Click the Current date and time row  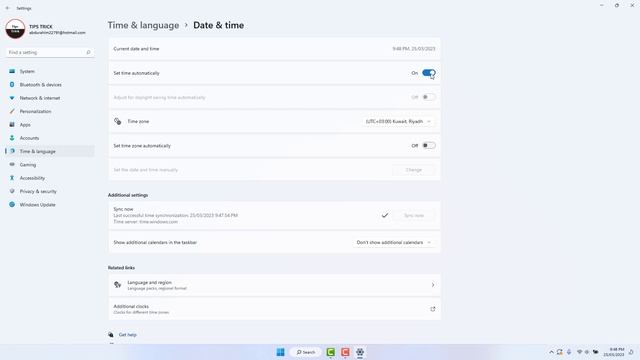tap(274, 49)
